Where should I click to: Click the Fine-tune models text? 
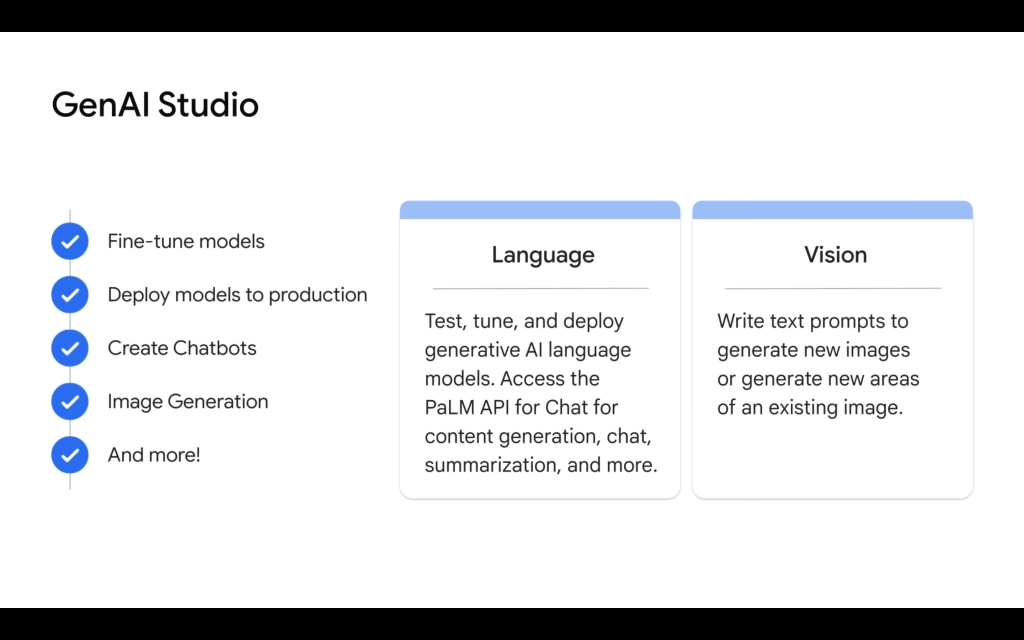tap(186, 241)
